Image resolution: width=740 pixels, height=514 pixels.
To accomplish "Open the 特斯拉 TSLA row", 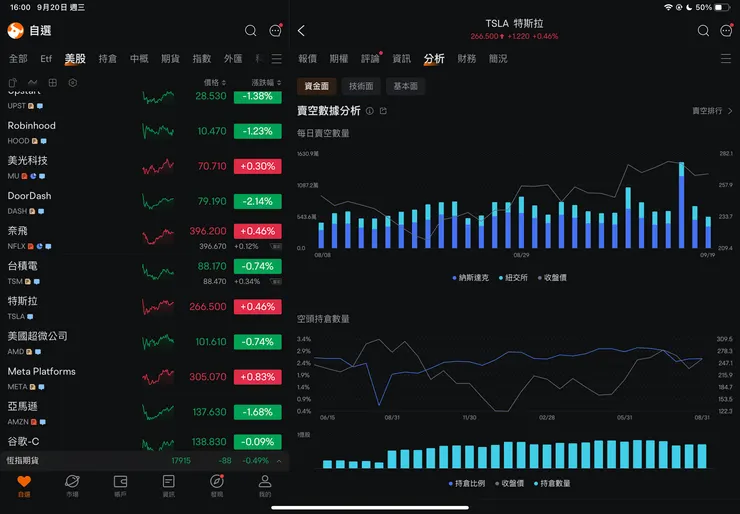I will [144, 308].
